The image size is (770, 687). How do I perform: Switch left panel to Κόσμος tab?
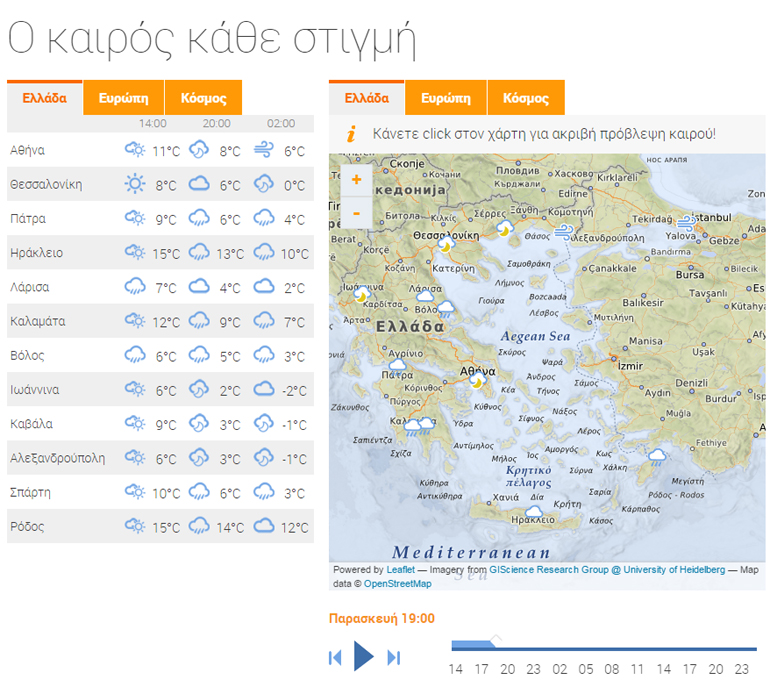(203, 98)
